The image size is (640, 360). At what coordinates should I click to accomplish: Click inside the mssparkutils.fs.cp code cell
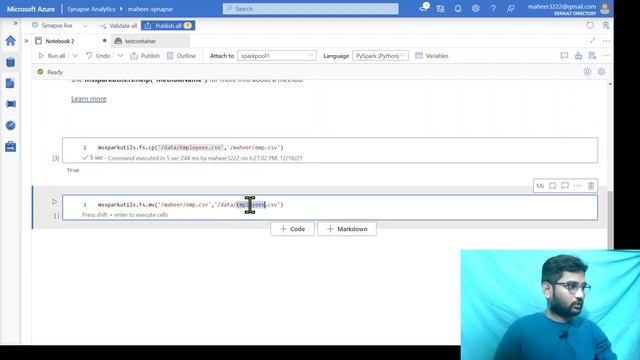330,147
